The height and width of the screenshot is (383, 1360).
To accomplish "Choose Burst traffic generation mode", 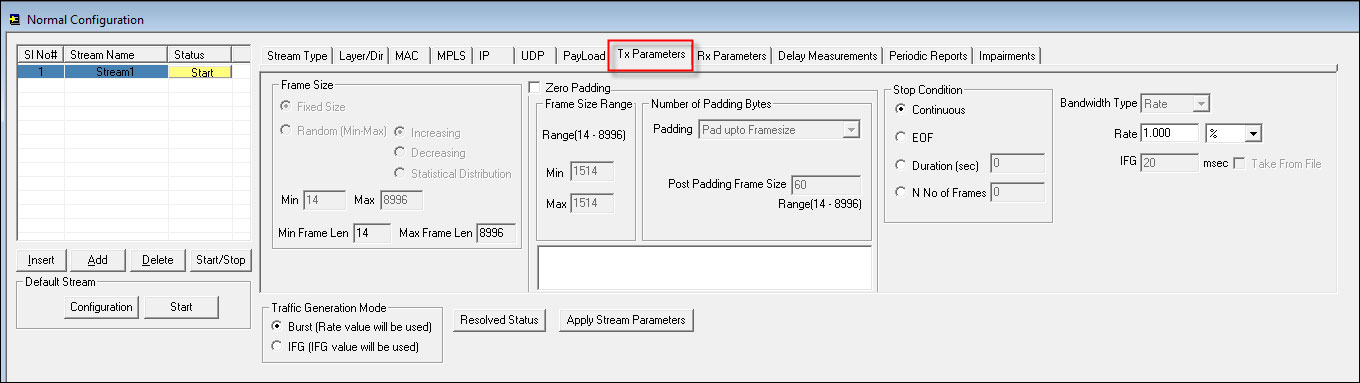I will coord(278,327).
